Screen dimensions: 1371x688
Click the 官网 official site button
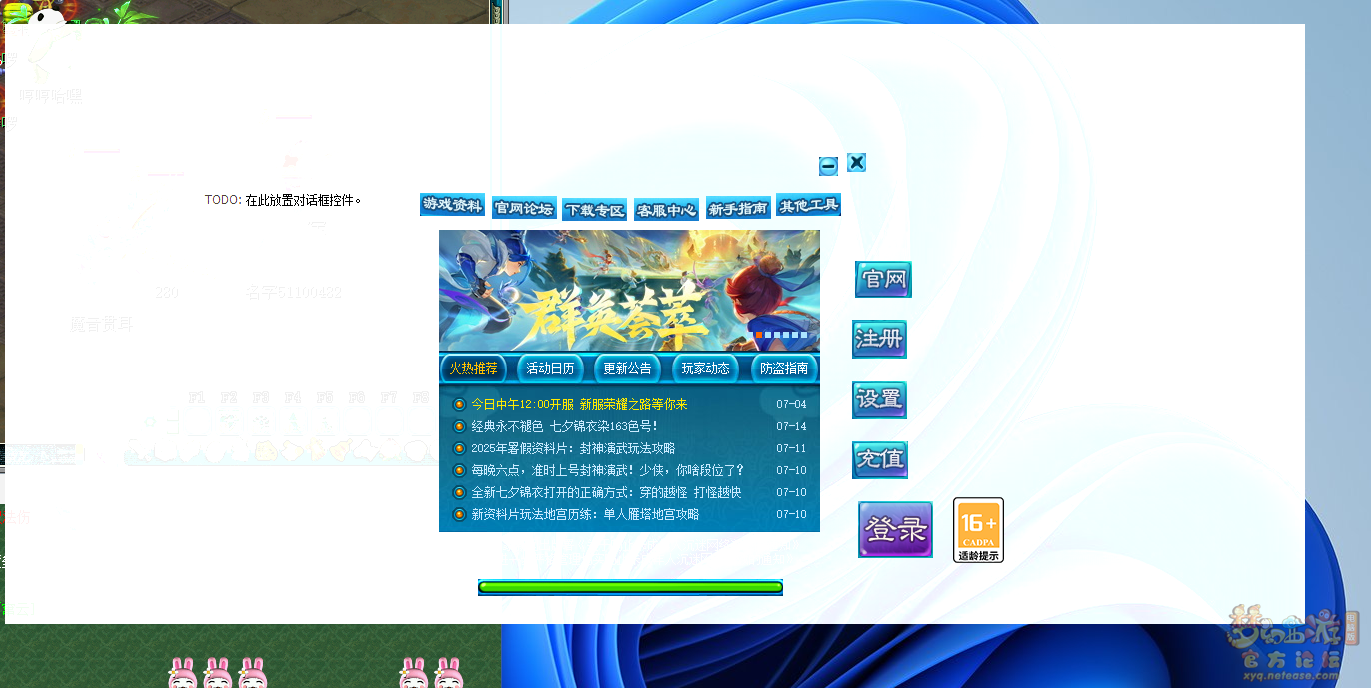pyautogui.click(x=883, y=279)
